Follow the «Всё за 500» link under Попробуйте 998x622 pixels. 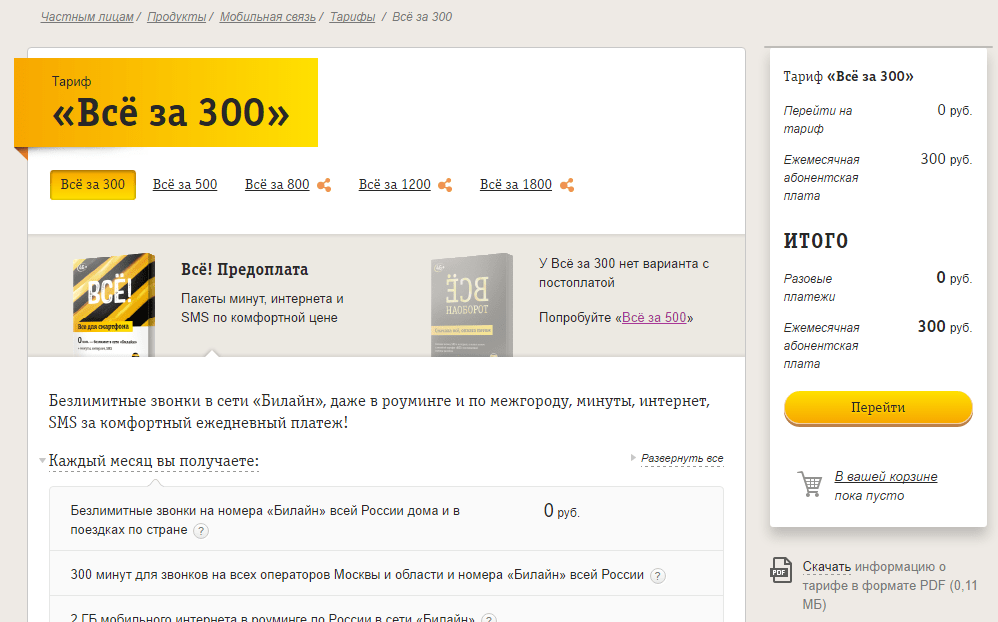[654, 317]
